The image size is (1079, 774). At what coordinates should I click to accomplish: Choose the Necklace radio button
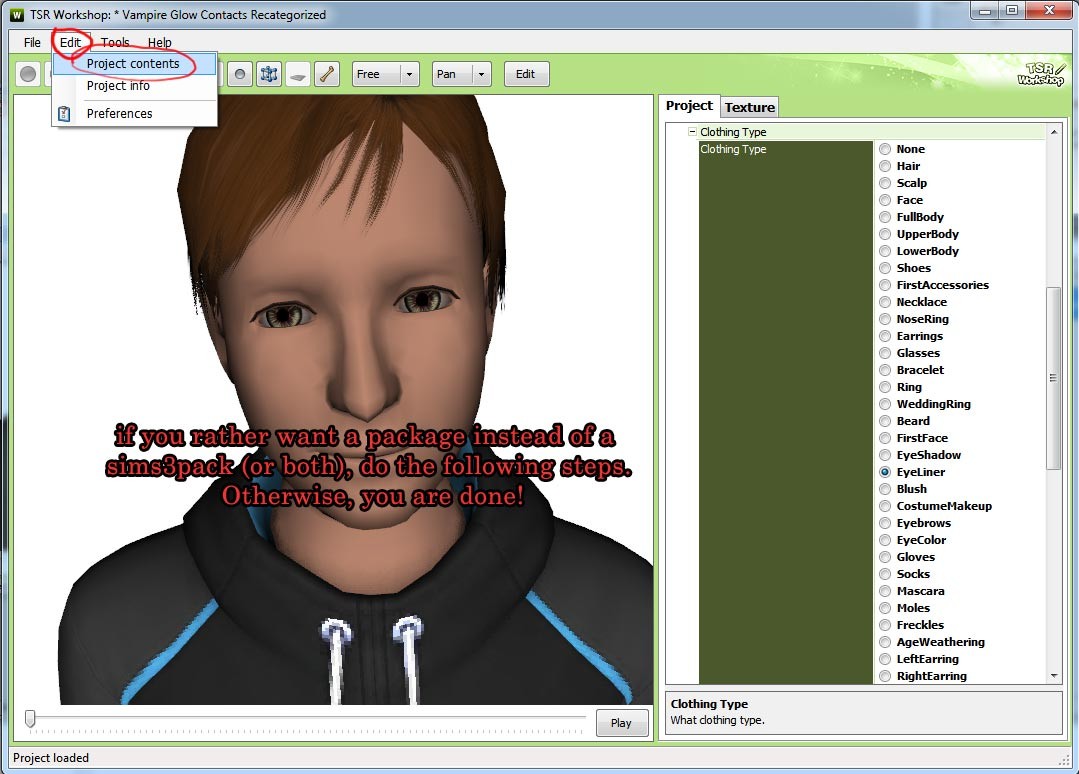click(x=885, y=302)
